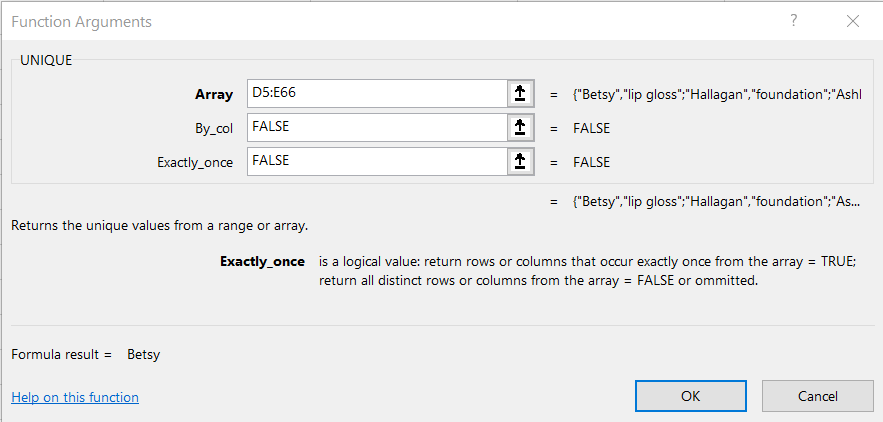The height and width of the screenshot is (422, 883).
Task: Click the Array evaluated preview starting with "Betsy"
Action: tap(717, 94)
